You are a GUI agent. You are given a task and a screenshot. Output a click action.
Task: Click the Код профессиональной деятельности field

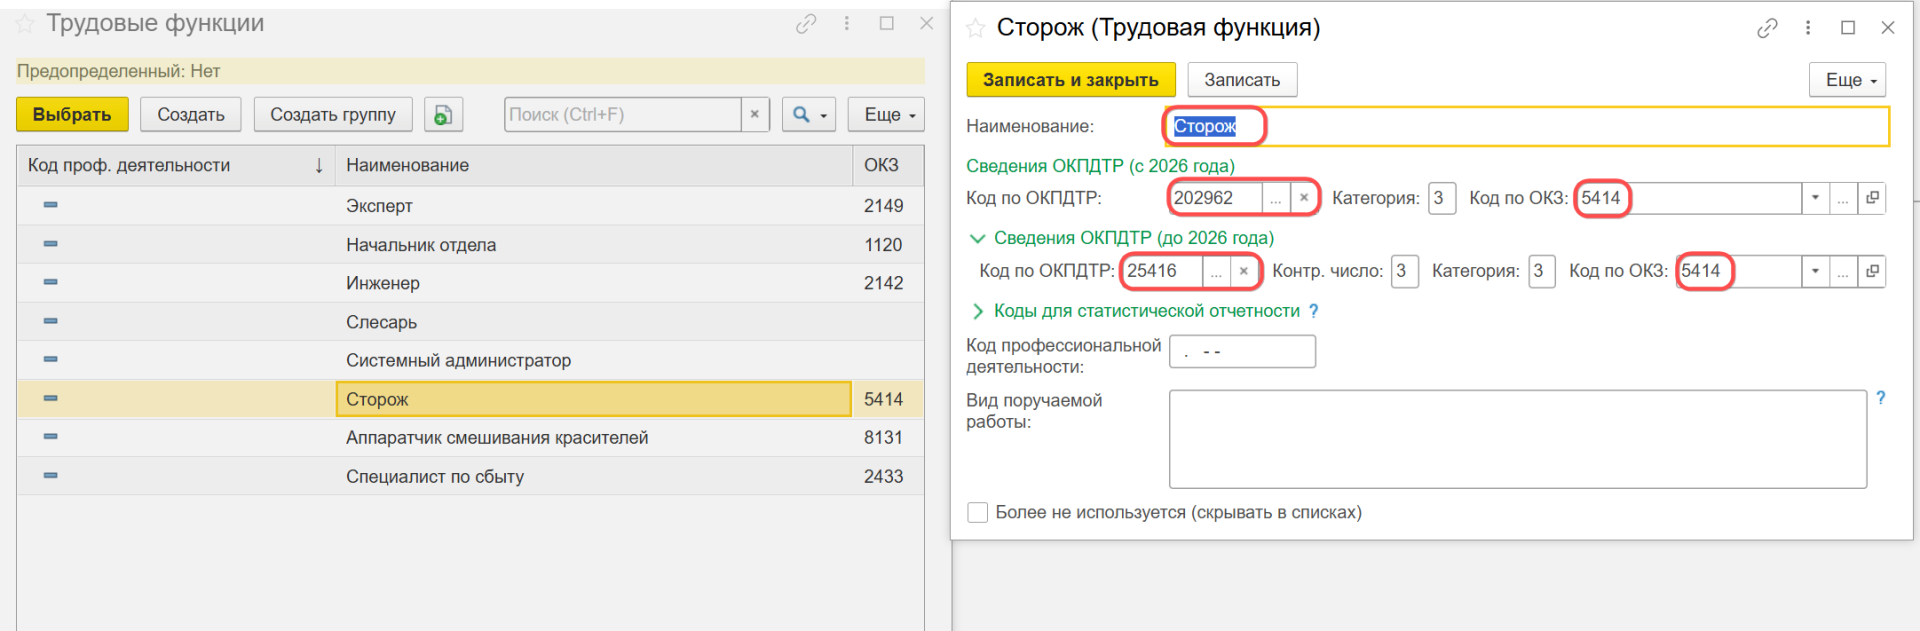1242,352
